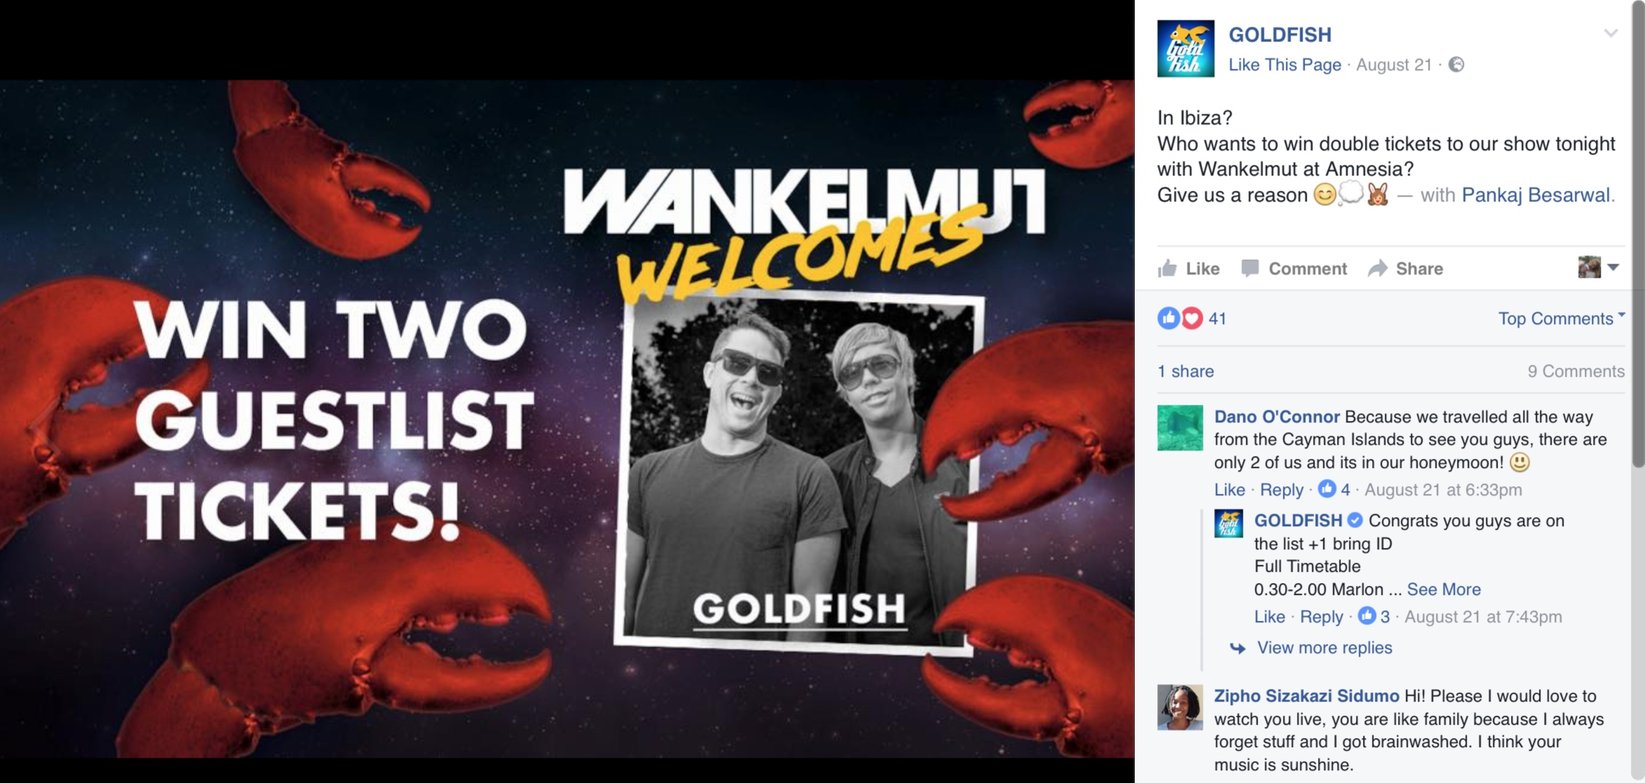Click the GOLDFISH page profile logo
This screenshot has height=783, width=1645.
1185,48
